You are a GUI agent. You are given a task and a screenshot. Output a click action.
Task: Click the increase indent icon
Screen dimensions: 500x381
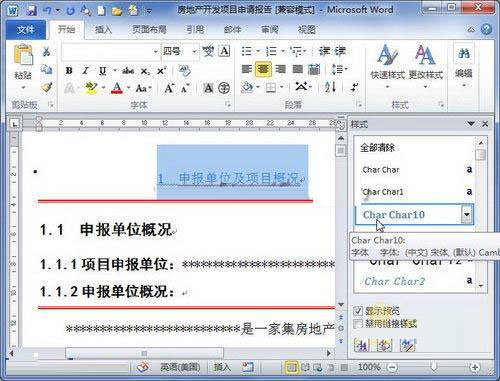point(340,51)
